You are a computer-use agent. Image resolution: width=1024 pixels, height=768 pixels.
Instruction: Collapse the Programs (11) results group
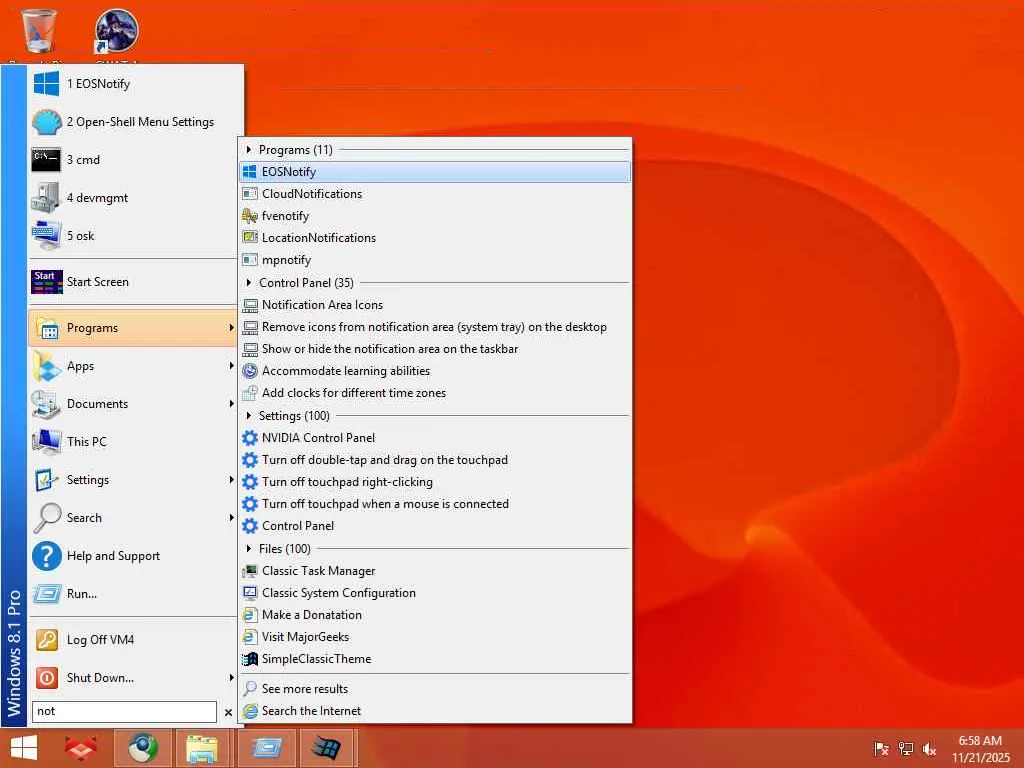[x=249, y=150]
